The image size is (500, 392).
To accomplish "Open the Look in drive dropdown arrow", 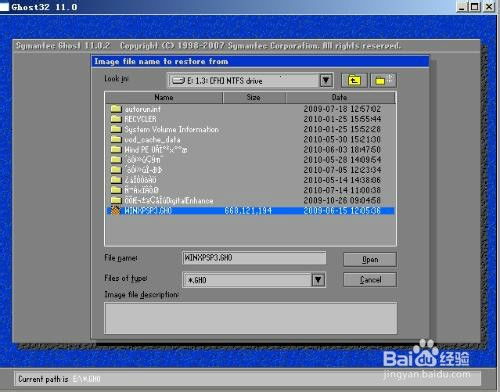I will pyautogui.click(x=326, y=80).
